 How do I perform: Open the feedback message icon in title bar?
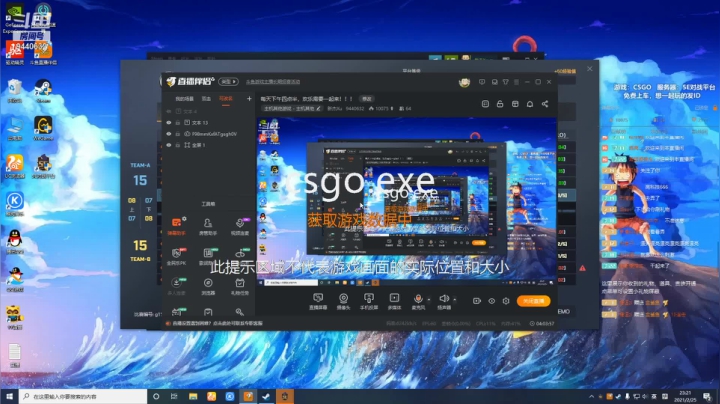[x=482, y=82]
